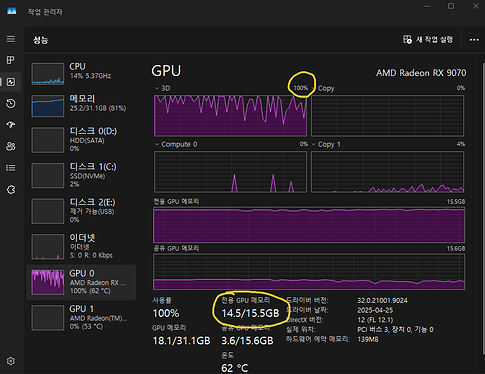
Task: Select the Performance page icon
Action: coord(11,82)
